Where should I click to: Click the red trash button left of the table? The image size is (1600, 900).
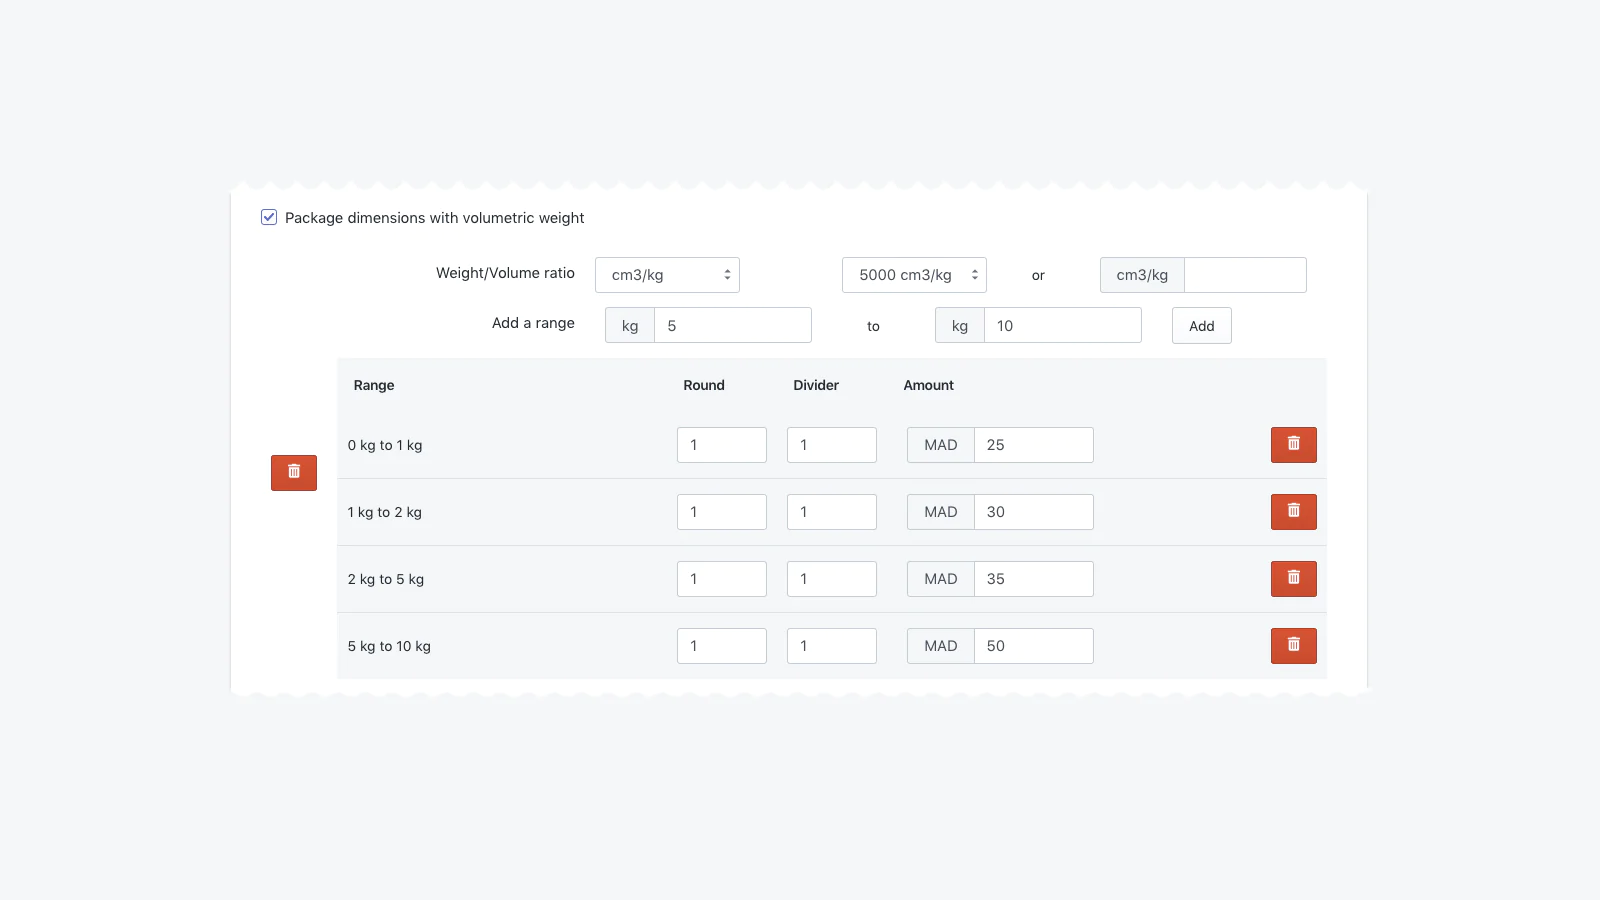point(294,473)
